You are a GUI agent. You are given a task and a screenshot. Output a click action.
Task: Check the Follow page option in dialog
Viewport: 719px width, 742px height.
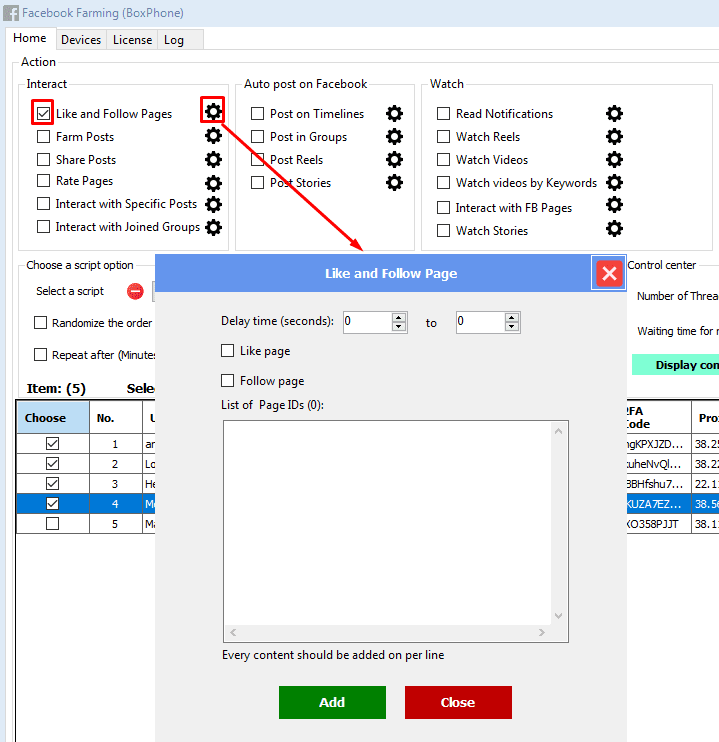pyautogui.click(x=227, y=380)
